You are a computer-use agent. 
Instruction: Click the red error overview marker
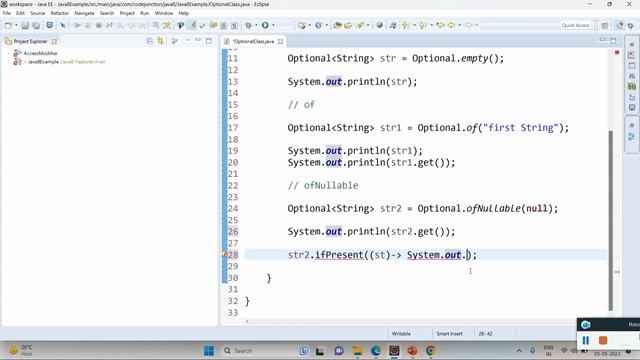(x=617, y=52)
